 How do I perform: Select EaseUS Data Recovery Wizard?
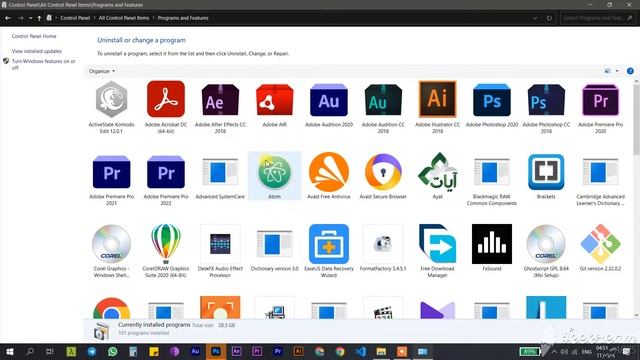[x=329, y=251]
